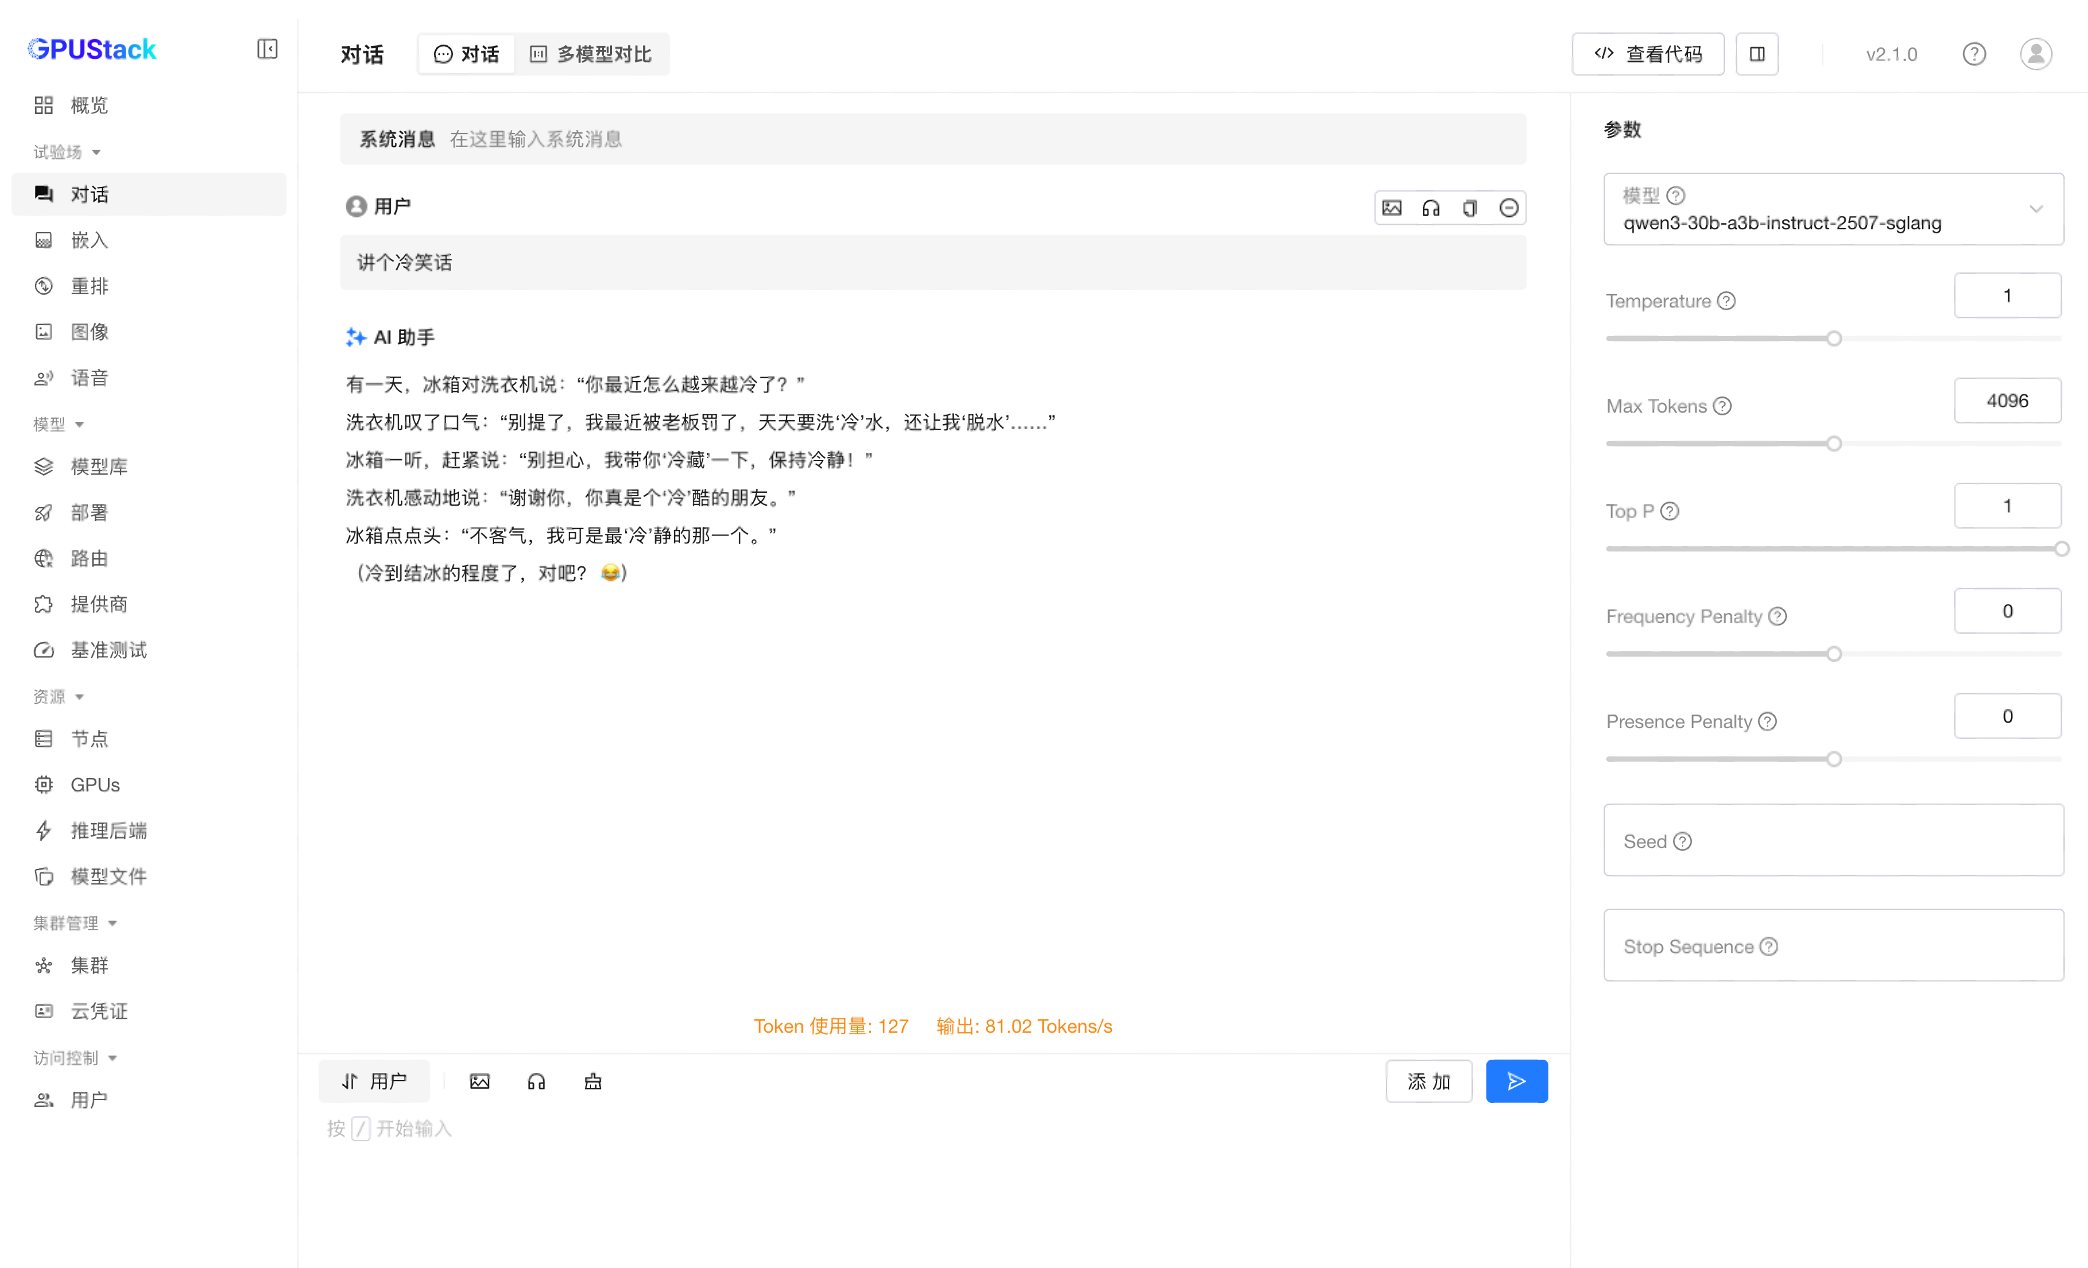Click the 查看代码 button
2088x1268 pixels.
click(x=1647, y=54)
